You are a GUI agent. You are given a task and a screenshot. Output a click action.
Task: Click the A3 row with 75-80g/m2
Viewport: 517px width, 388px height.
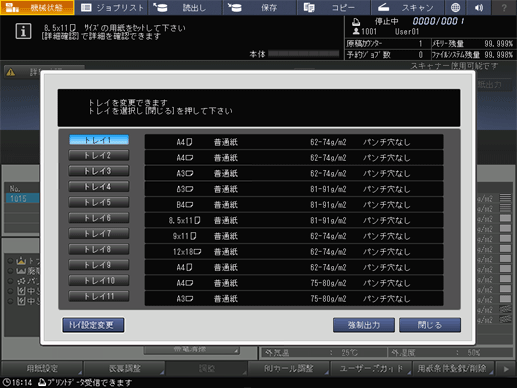[x=294, y=299]
